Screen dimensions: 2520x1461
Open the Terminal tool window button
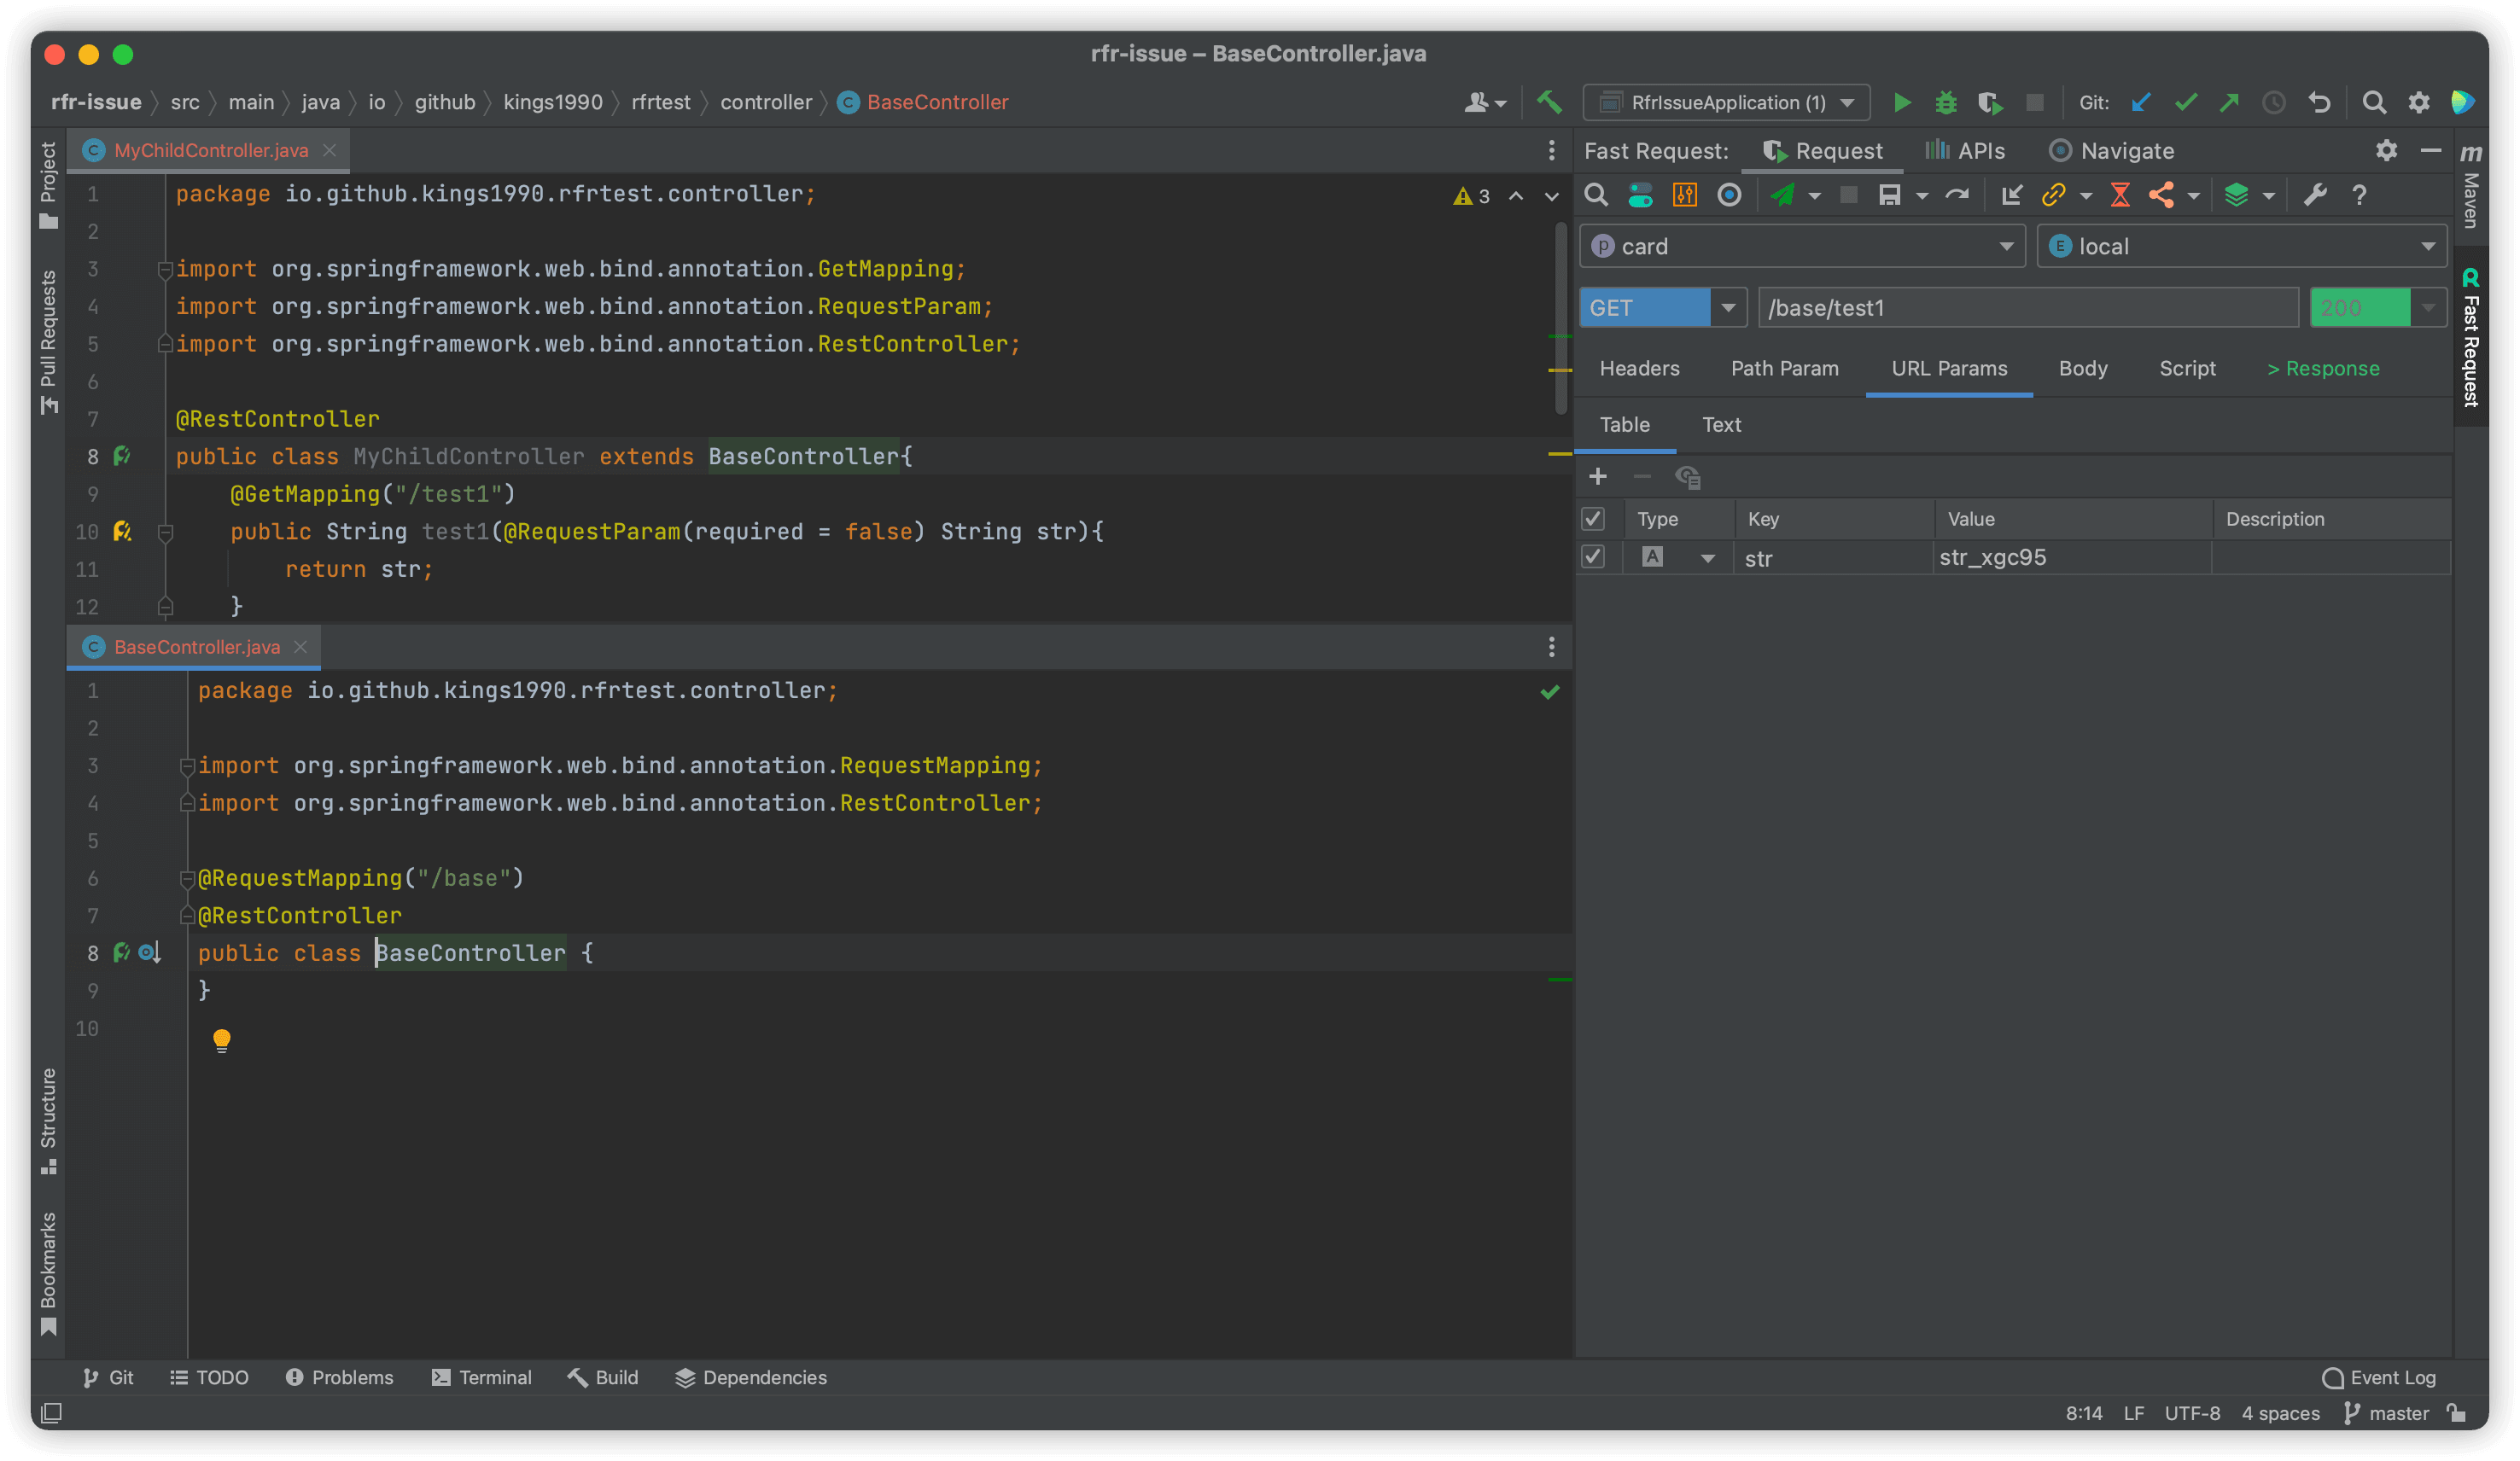(482, 1377)
